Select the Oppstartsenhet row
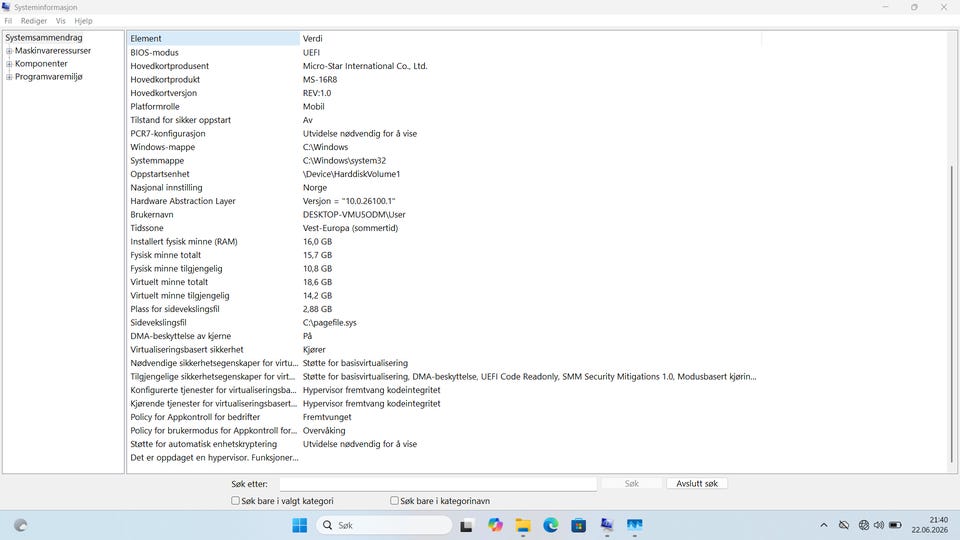 click(x=444, y=174)
